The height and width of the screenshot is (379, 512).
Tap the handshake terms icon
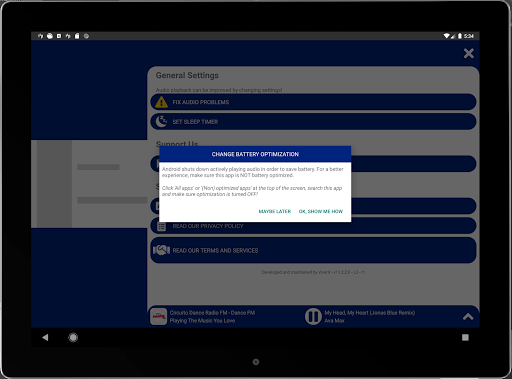click(x=161, y=250)
